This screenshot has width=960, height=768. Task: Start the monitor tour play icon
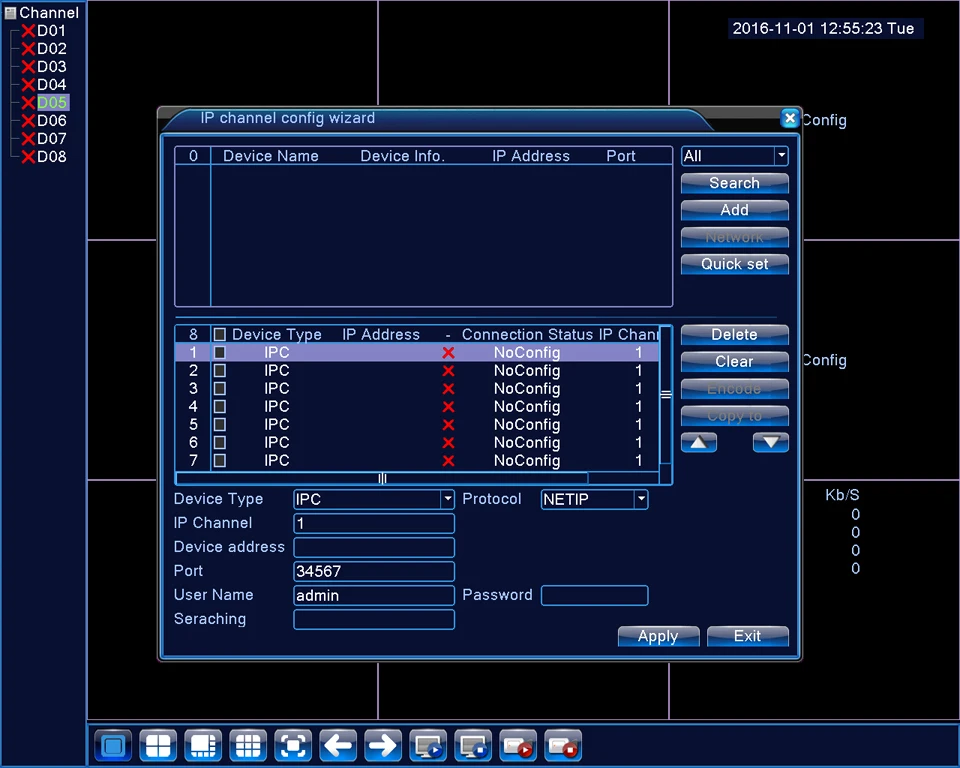tap(428, 745)
